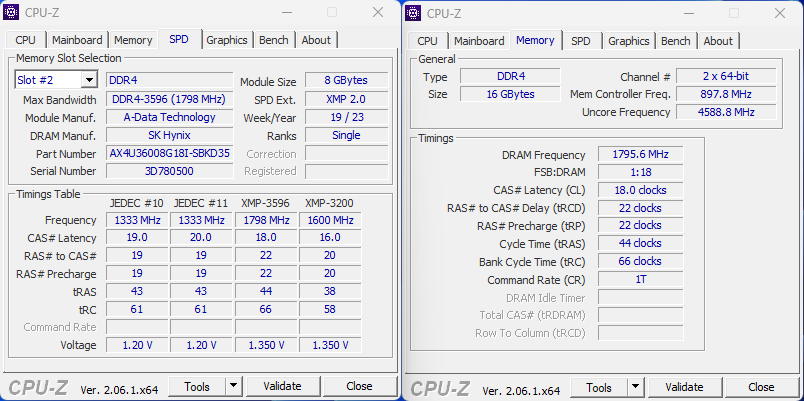804x401 pixels.
Task: Click the Validate button in left window
Action: pyautogui.click(x=282, y=386)
